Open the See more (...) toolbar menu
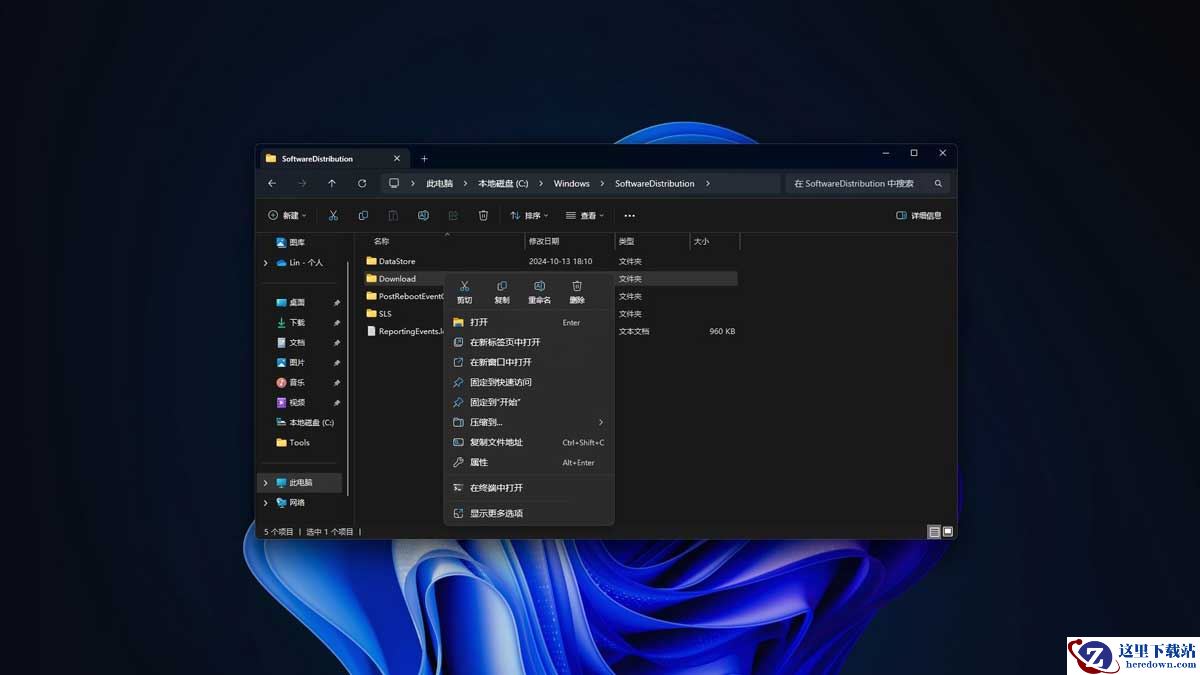The width and height of the screenshot is (1200, 675). click(629, 216)
